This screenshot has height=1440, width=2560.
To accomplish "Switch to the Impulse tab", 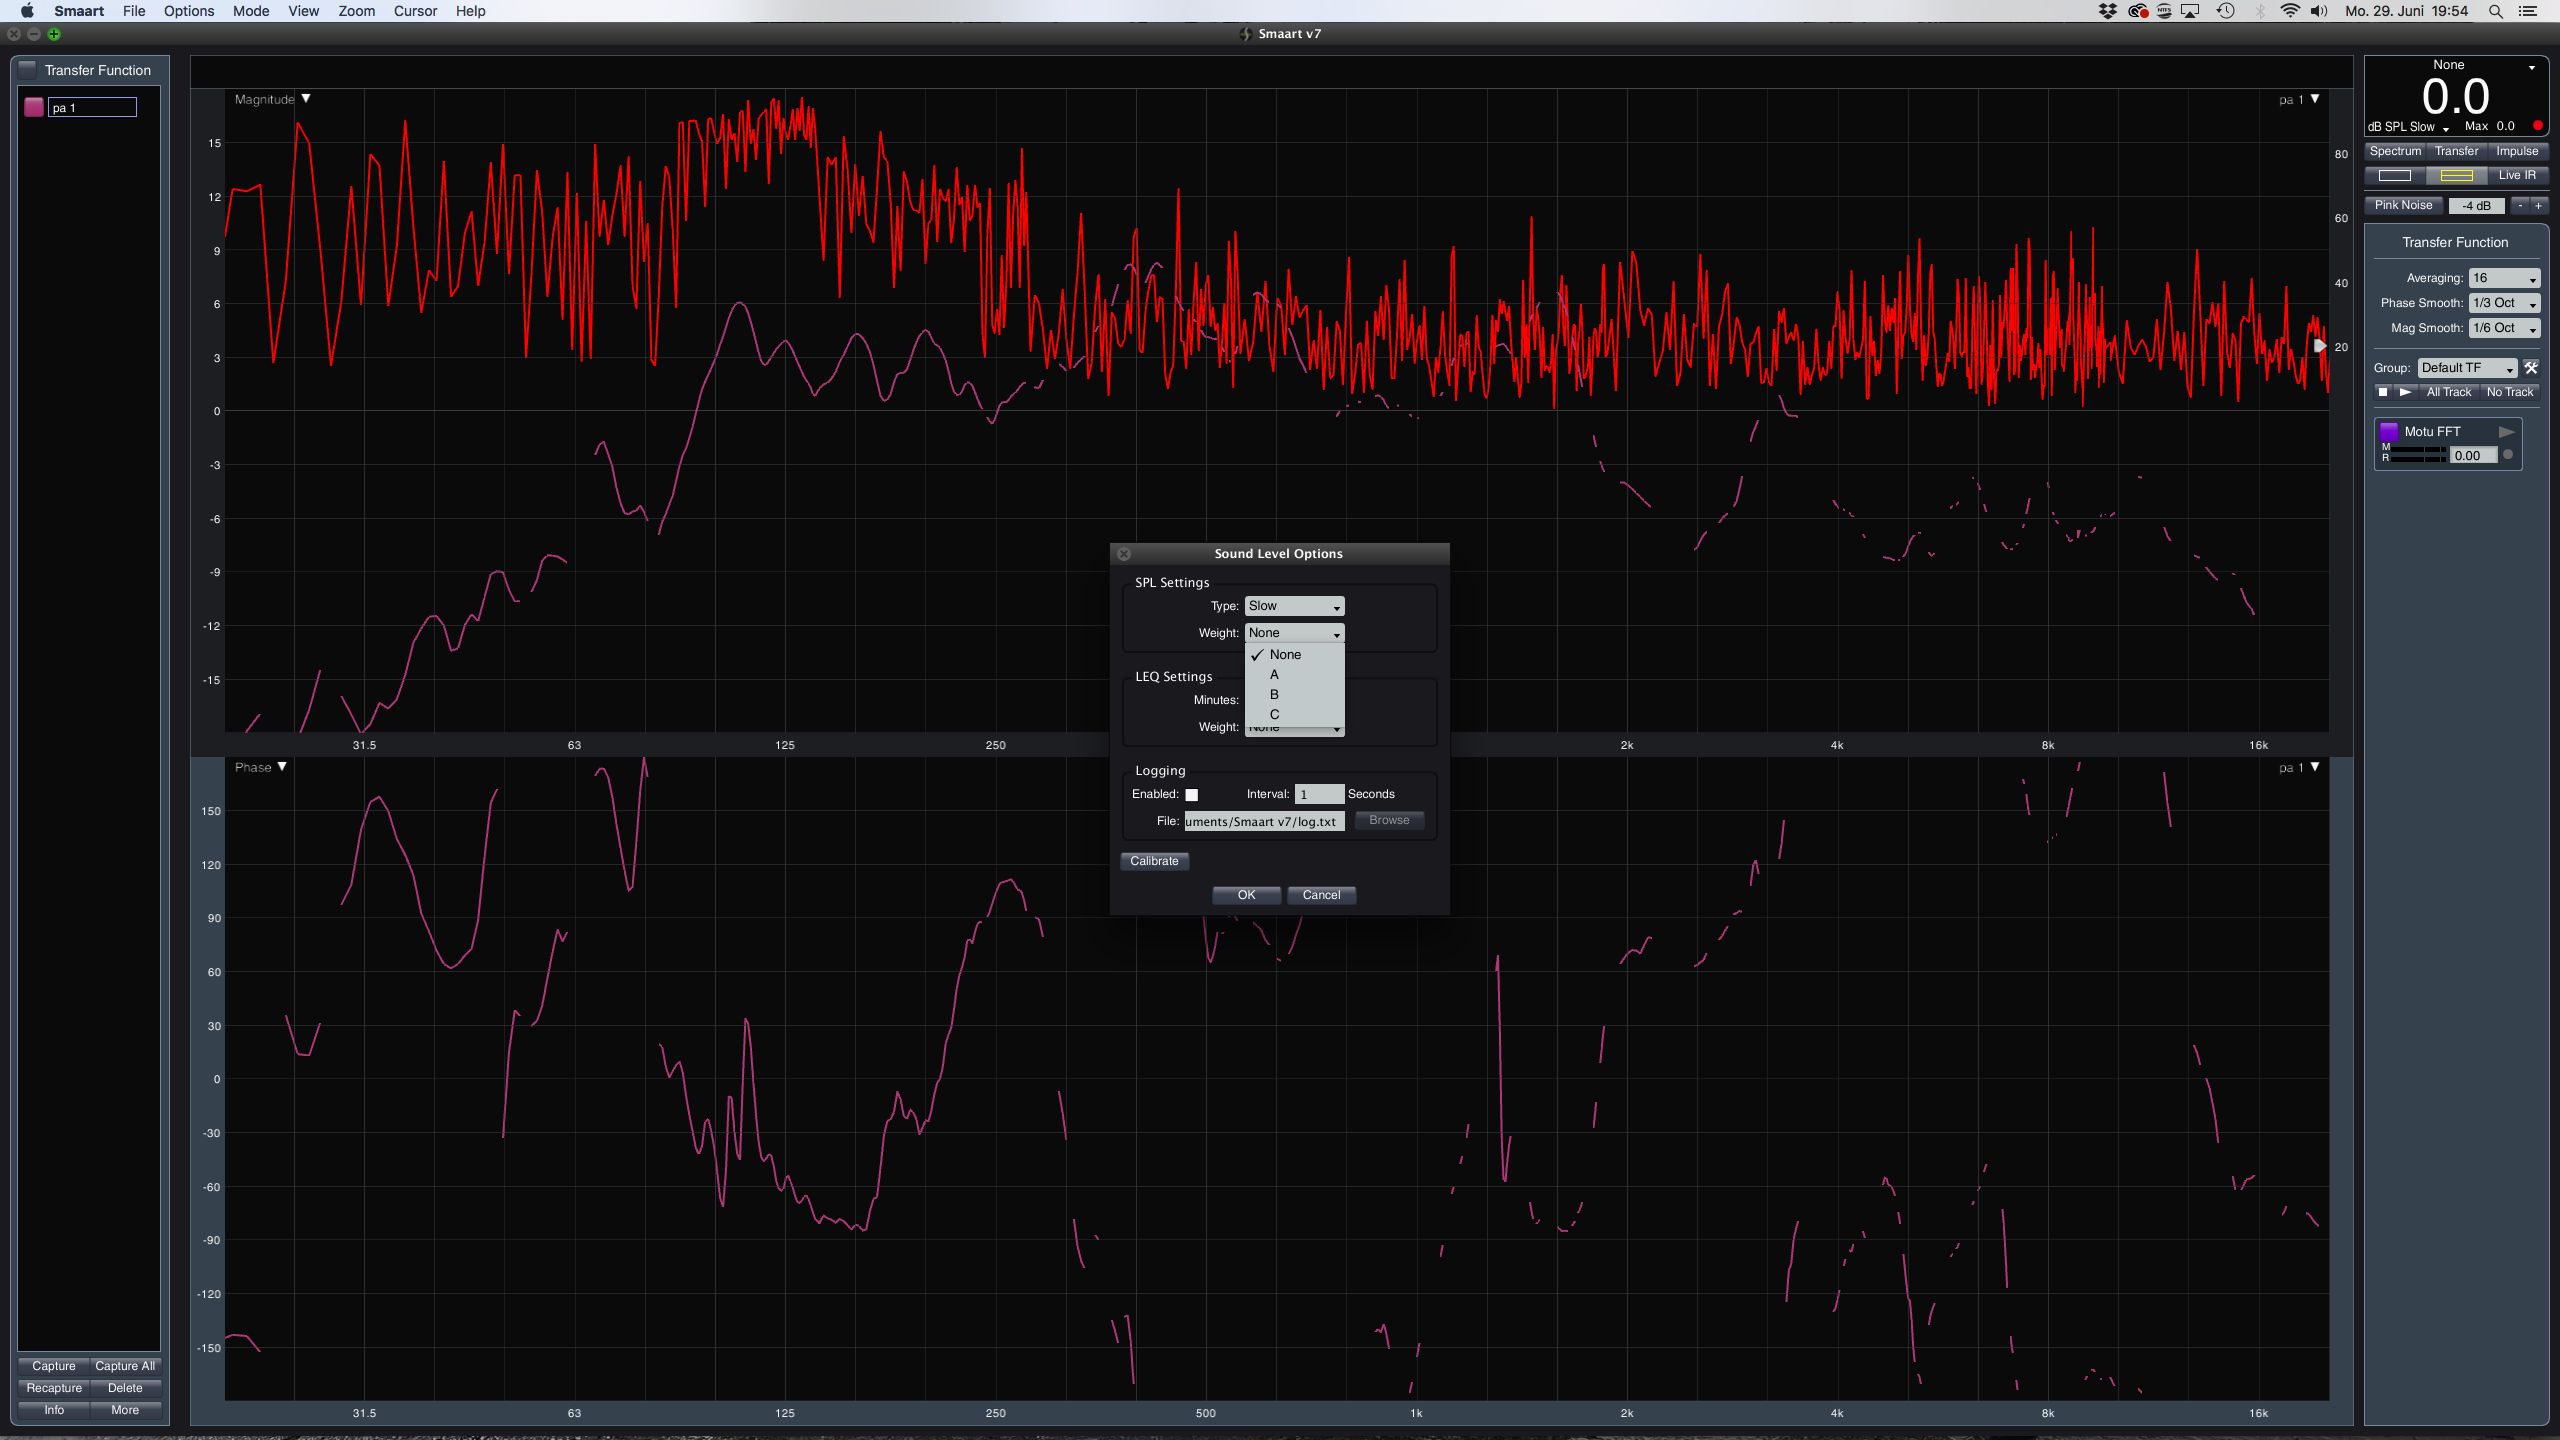I will tap(2516, 151).
